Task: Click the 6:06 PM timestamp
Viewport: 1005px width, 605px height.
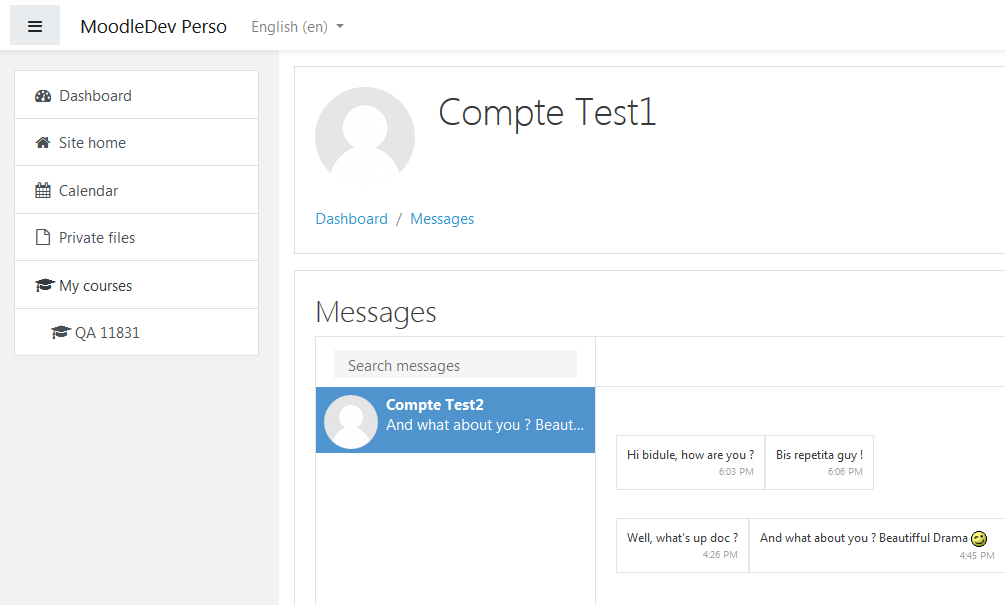Action: coord(845,472)
